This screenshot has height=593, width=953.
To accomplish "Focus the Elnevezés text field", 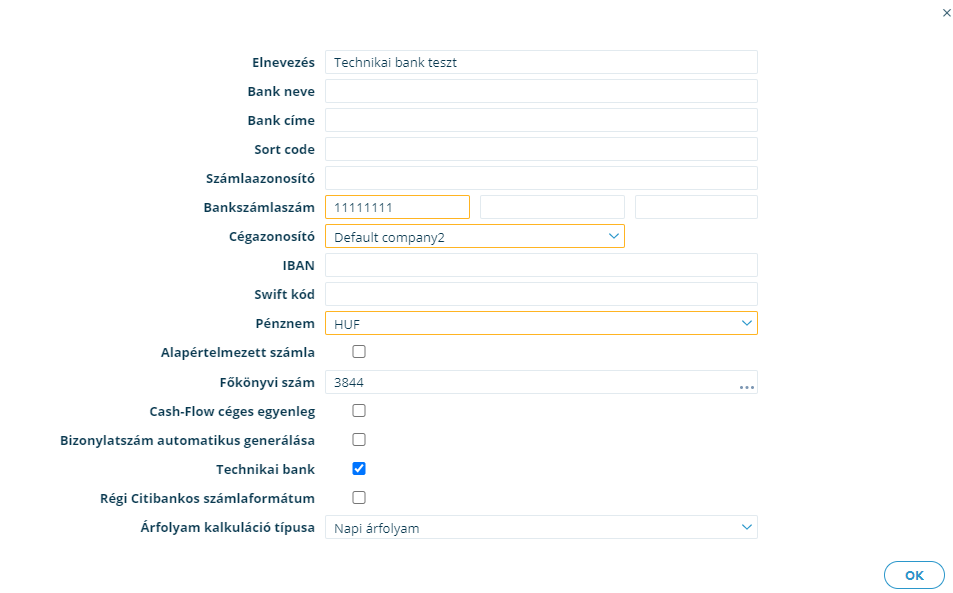I will 542,62.
